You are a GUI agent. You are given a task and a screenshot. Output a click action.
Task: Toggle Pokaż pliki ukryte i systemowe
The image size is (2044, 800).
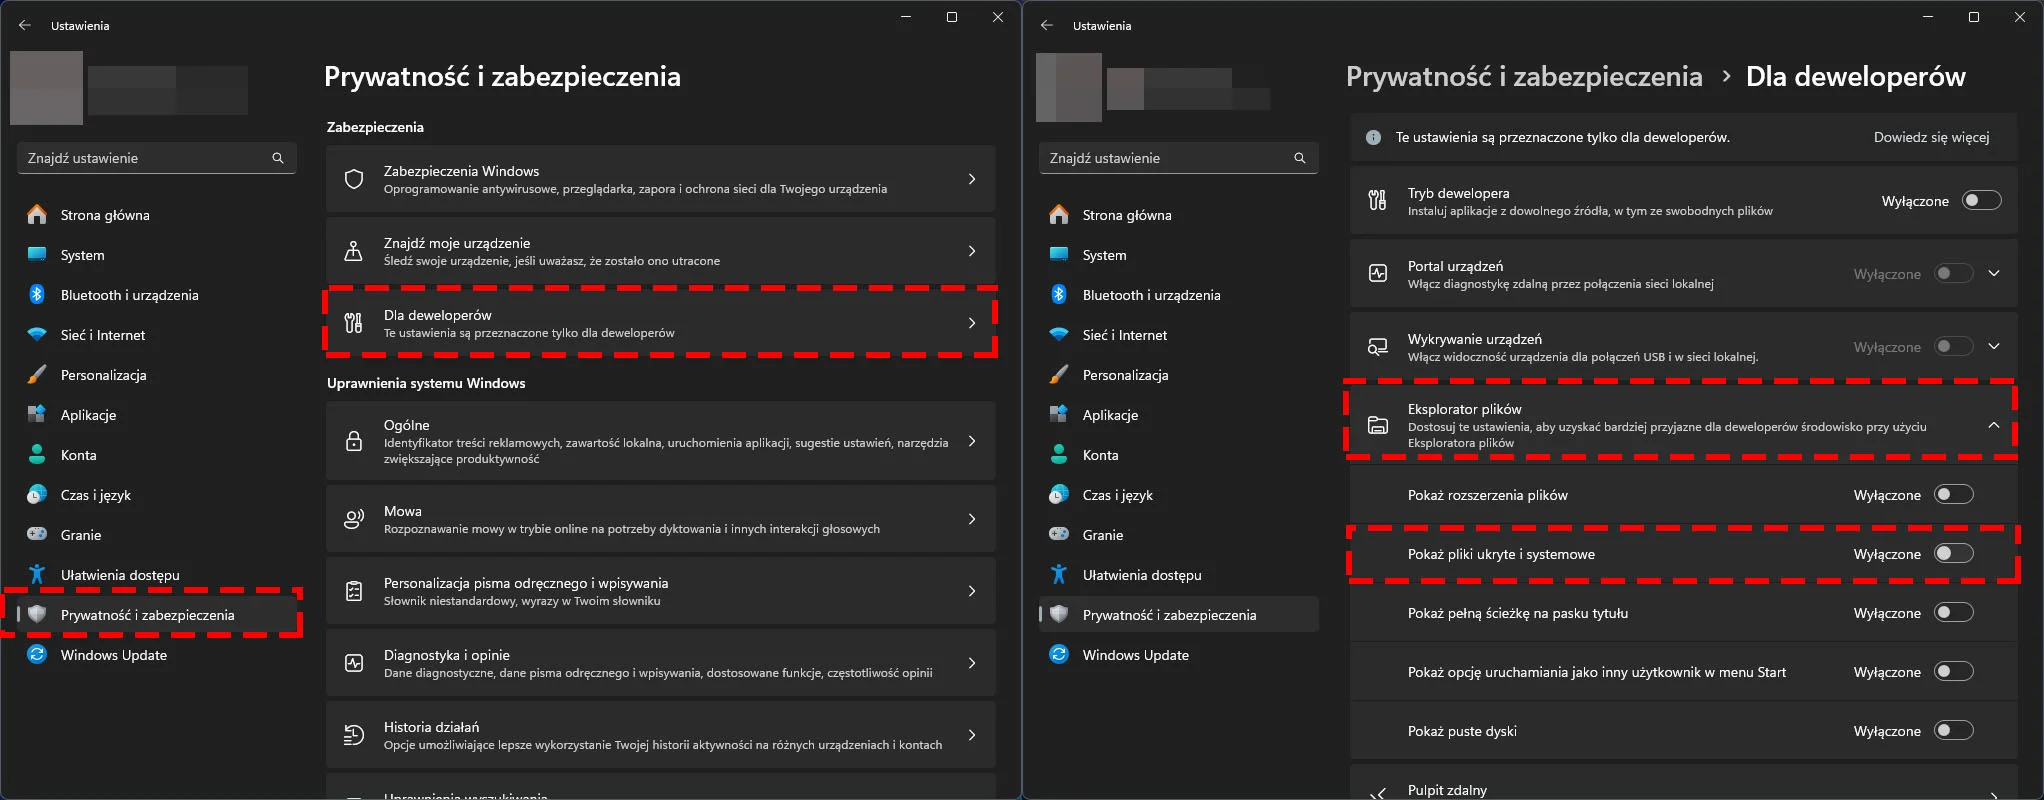[x=1954, y=553]
